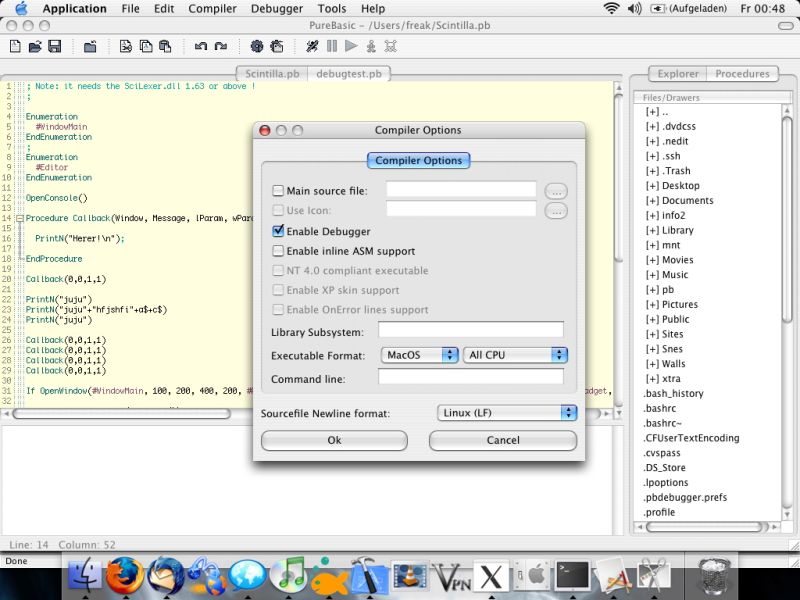800x600 pixels.
Task: Click NT 4.0 compliant executable checkbox
Action: [278, 270]
